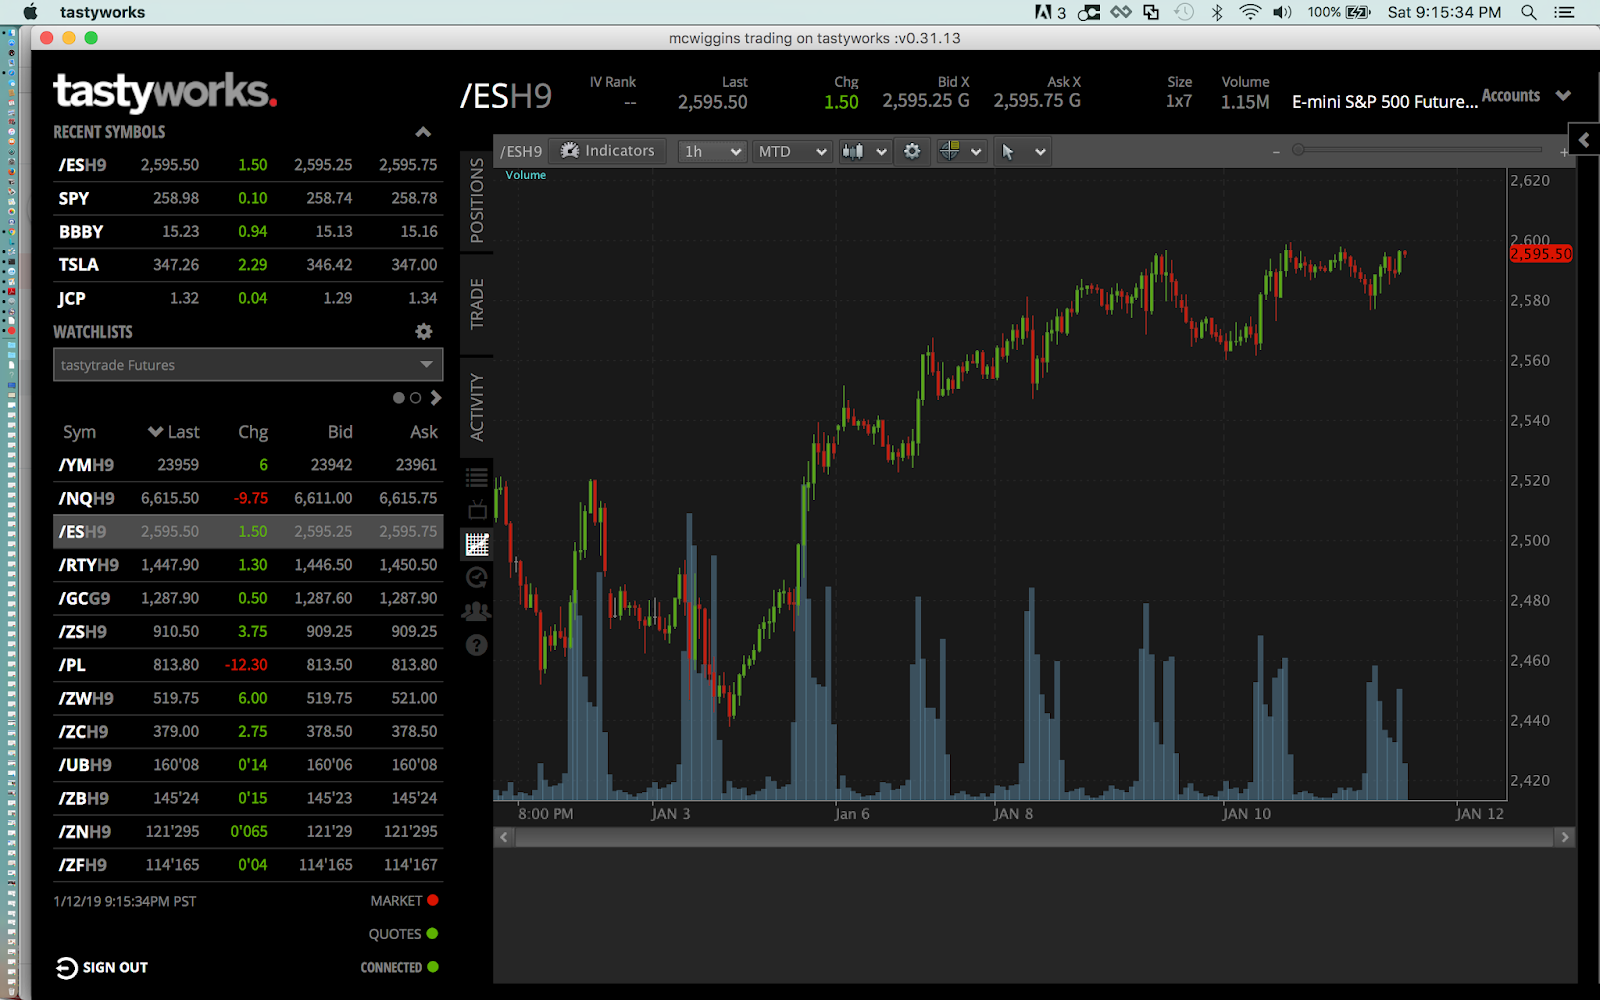Click the candlestick chart style icon

[853, 151]
